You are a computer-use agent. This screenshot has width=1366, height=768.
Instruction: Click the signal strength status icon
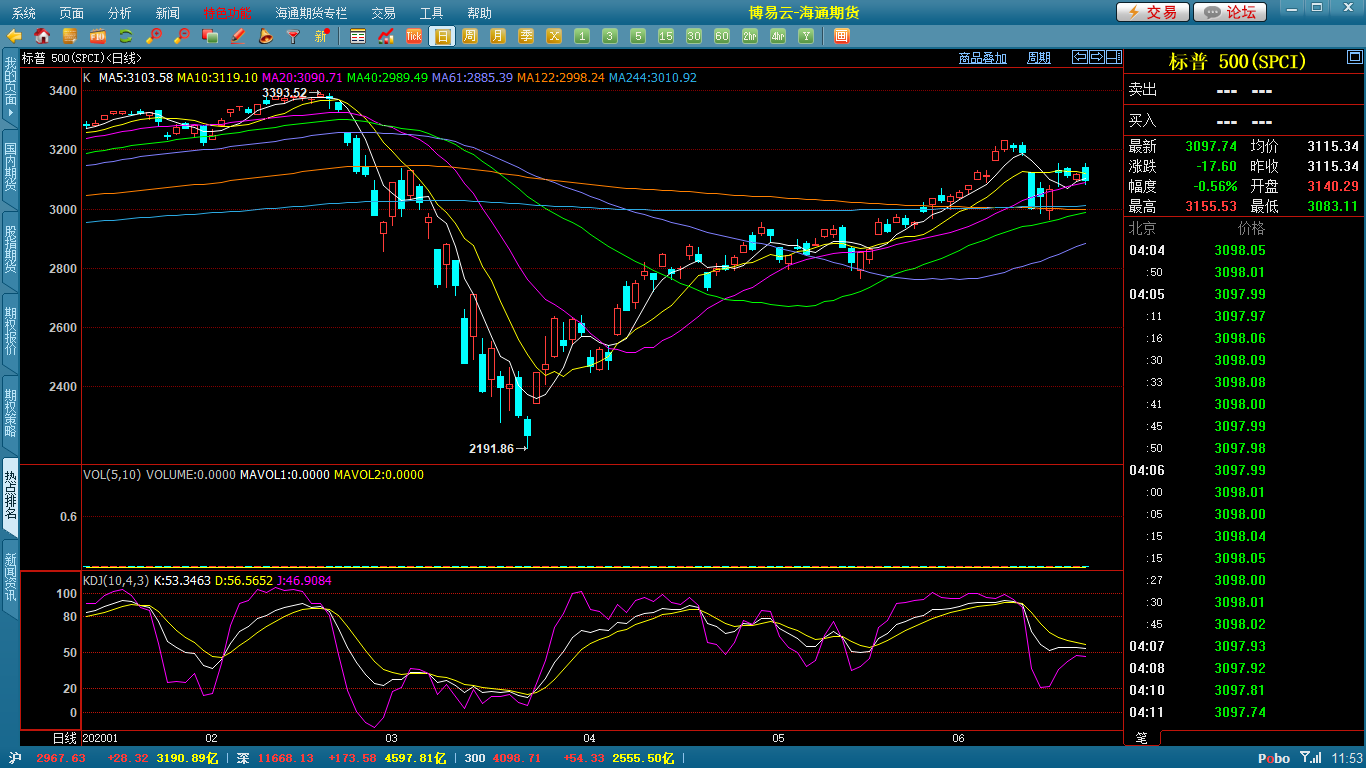click(1309, 759)
